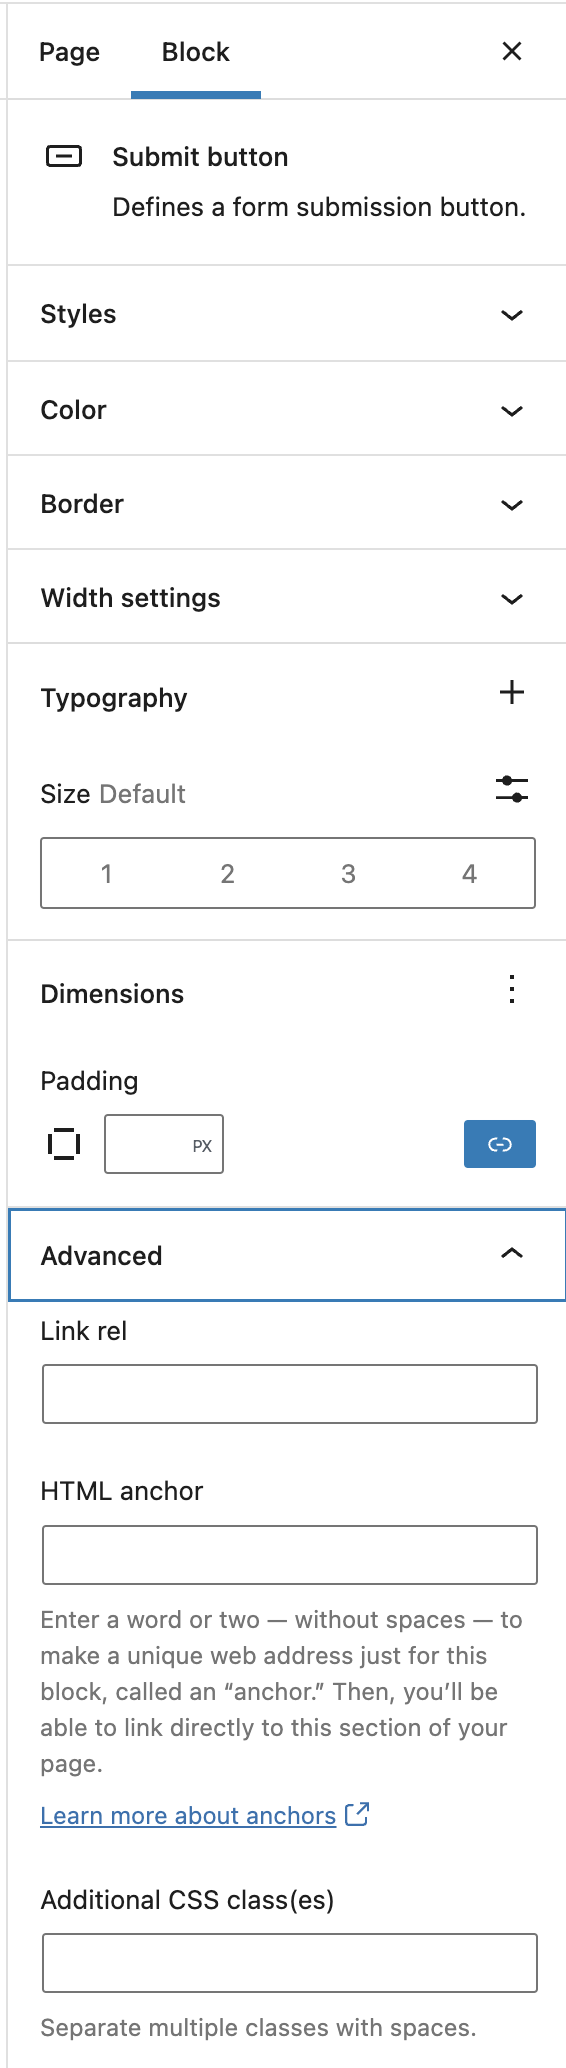Viewport: 566px width, 2068px height.
Task: Close the settings sidebar with X
Action: point(512,51)
